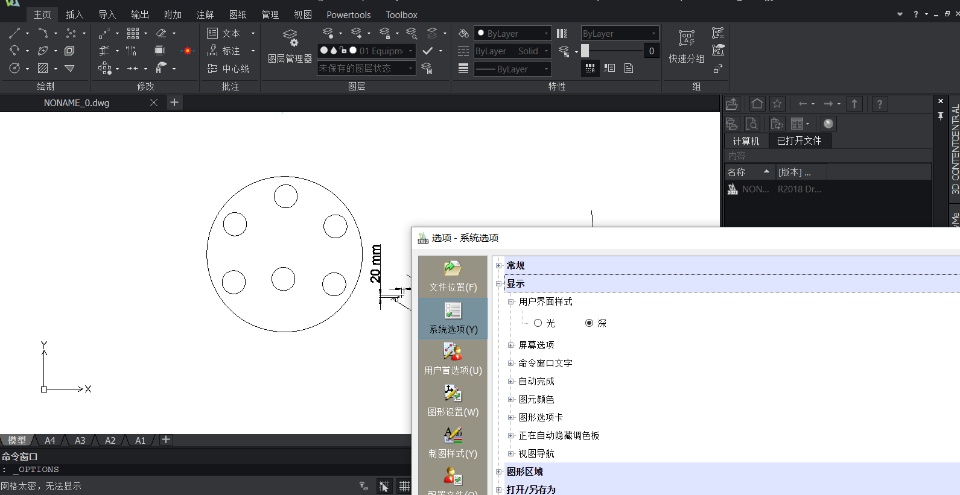Select the Eraser delete tool

pos(161,33)
